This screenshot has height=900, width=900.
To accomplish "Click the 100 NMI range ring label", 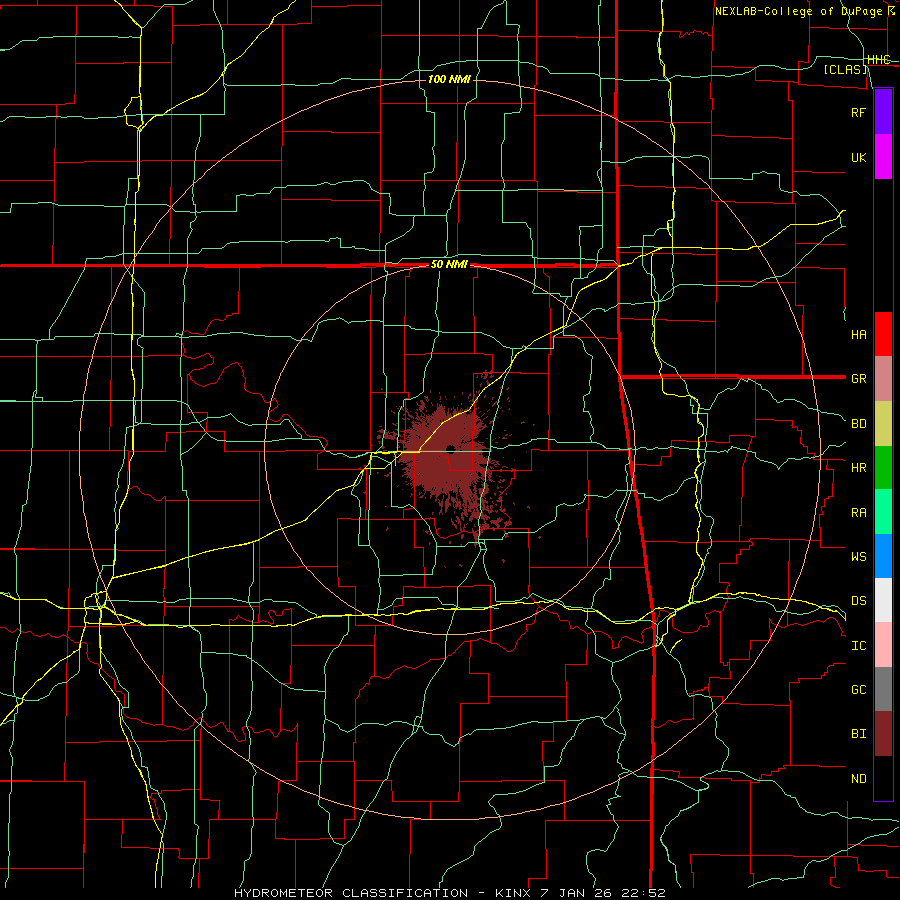I will click(x=449, y=79).
